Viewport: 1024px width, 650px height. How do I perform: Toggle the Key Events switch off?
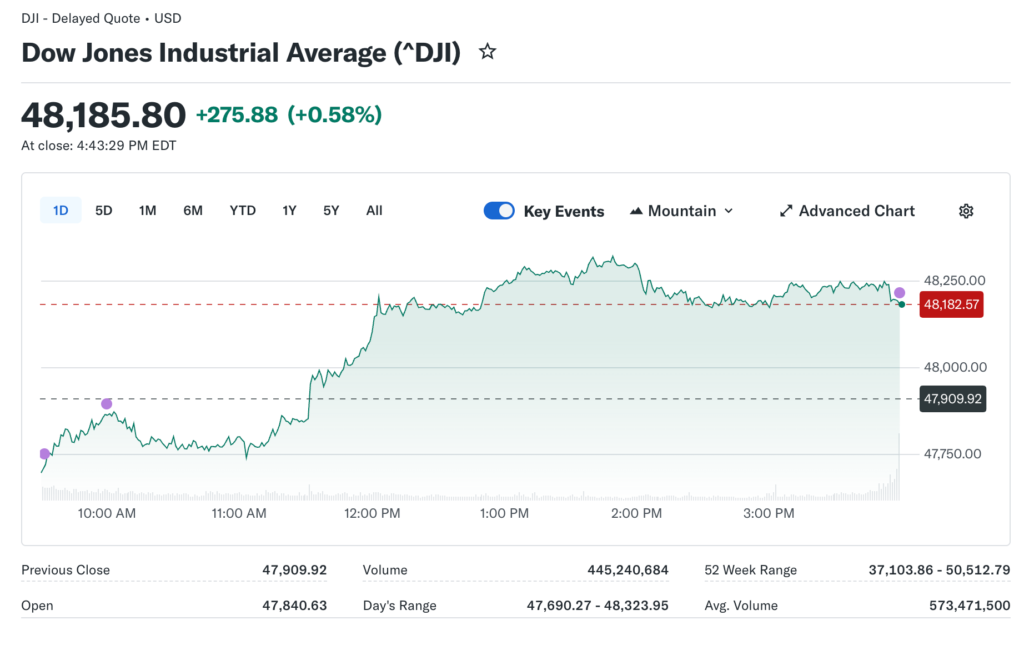point(499,211)
